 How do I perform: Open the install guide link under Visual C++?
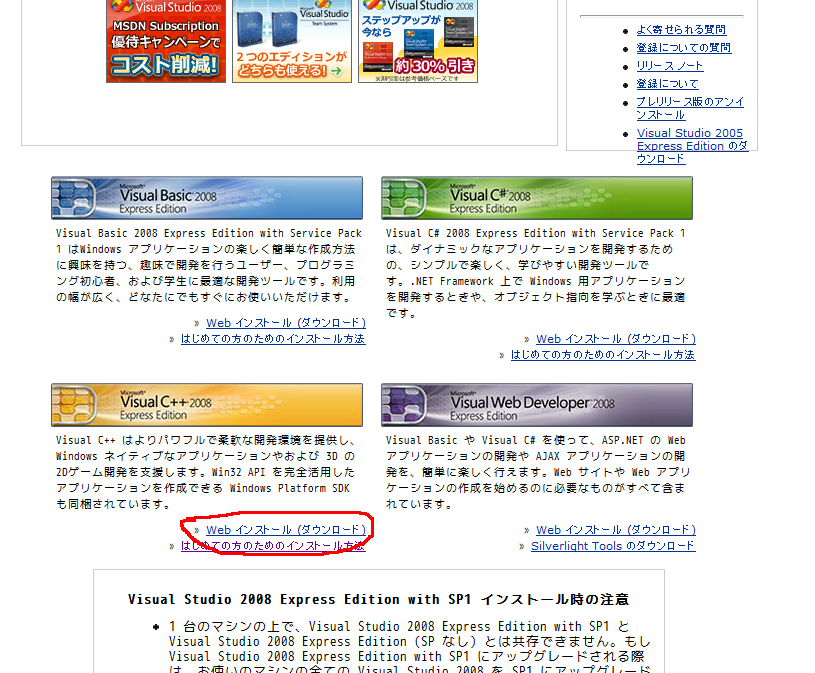click(x=273, y=546)
